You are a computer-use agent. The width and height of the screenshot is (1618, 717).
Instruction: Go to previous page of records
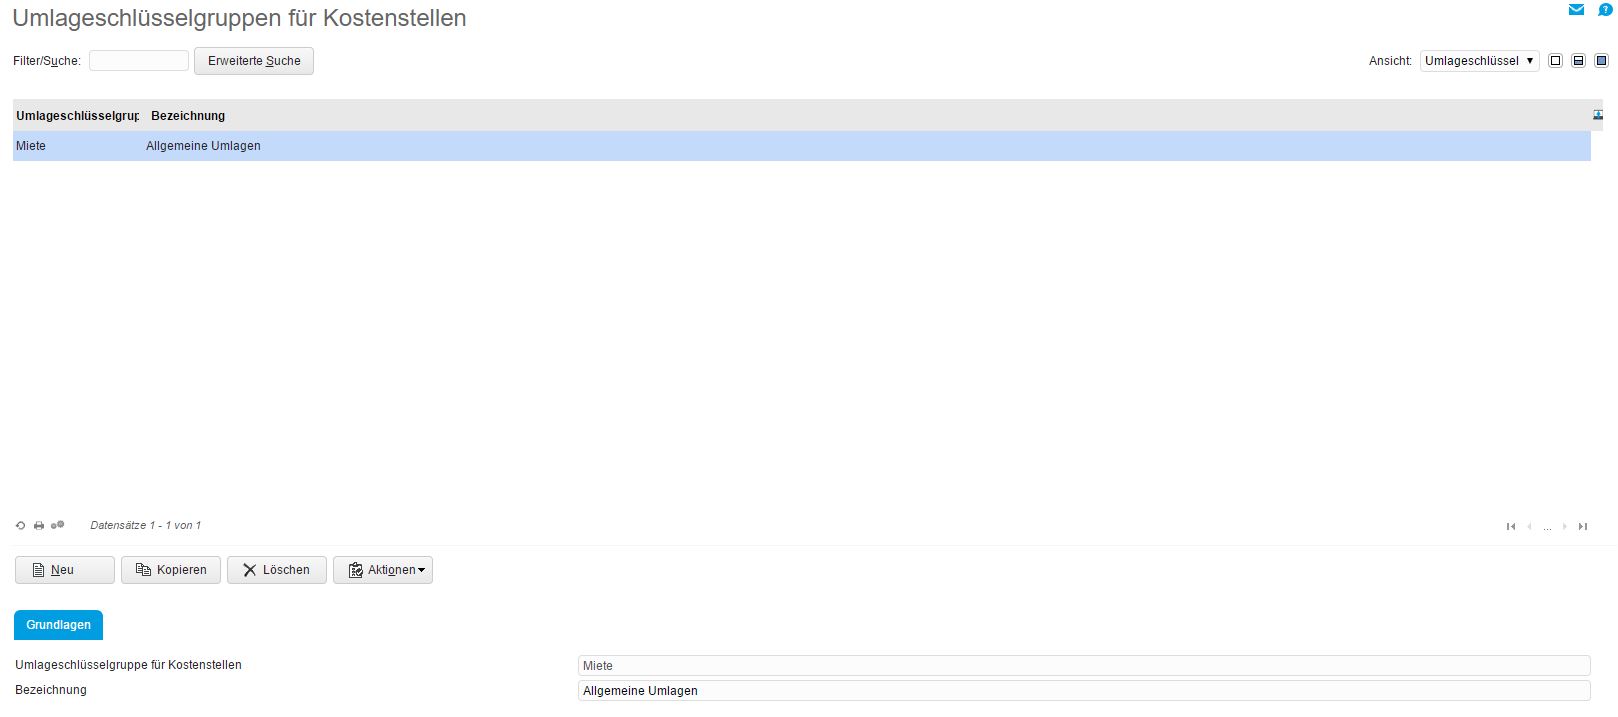[x=1529, y=527]
